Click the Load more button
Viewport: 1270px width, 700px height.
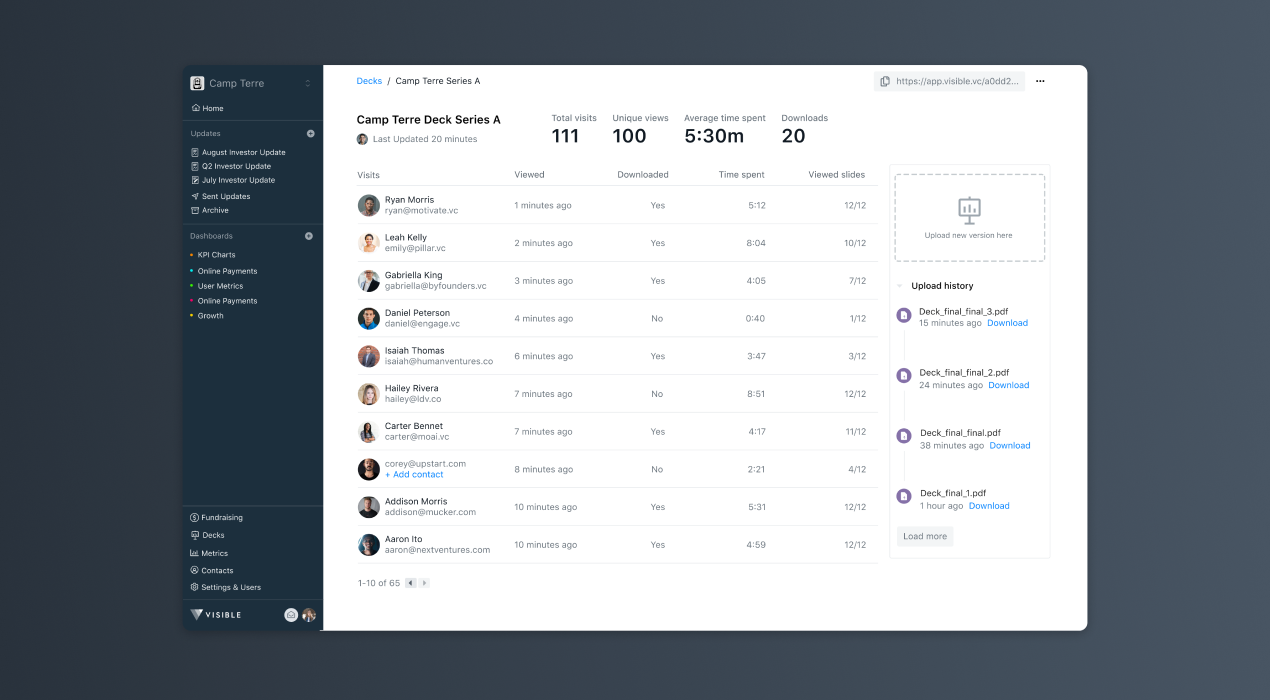(924, 537)
